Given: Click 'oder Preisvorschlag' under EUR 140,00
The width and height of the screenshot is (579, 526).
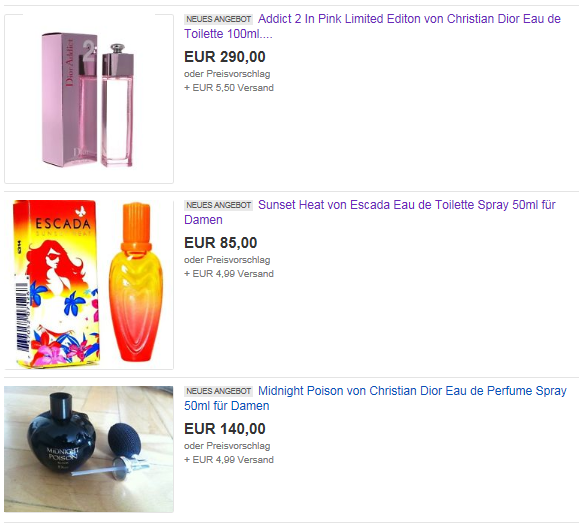Looking at the screenshot, I should point(227,446).
